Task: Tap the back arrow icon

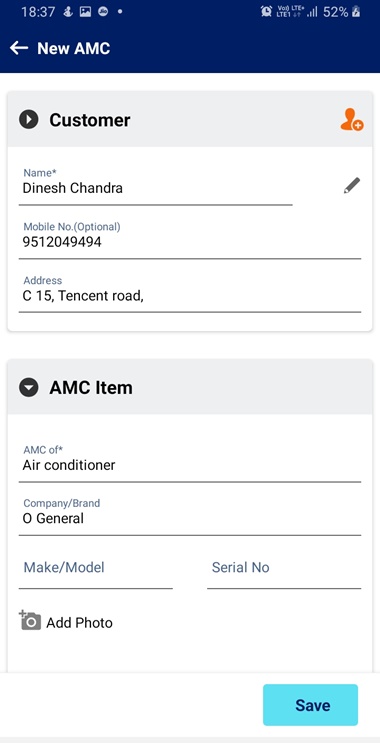Action: pyautogui.click(x=19, y=48)
